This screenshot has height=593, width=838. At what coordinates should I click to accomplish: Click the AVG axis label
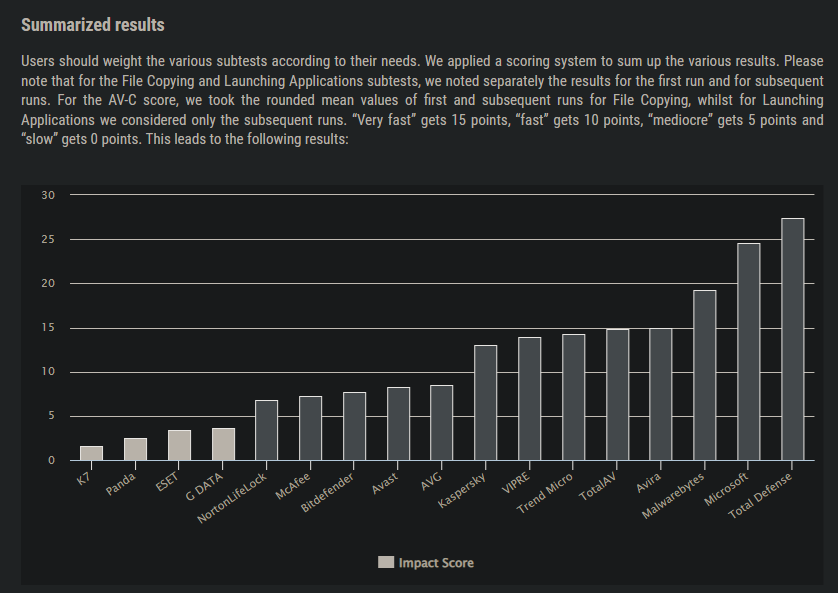(x=431, y=481)
